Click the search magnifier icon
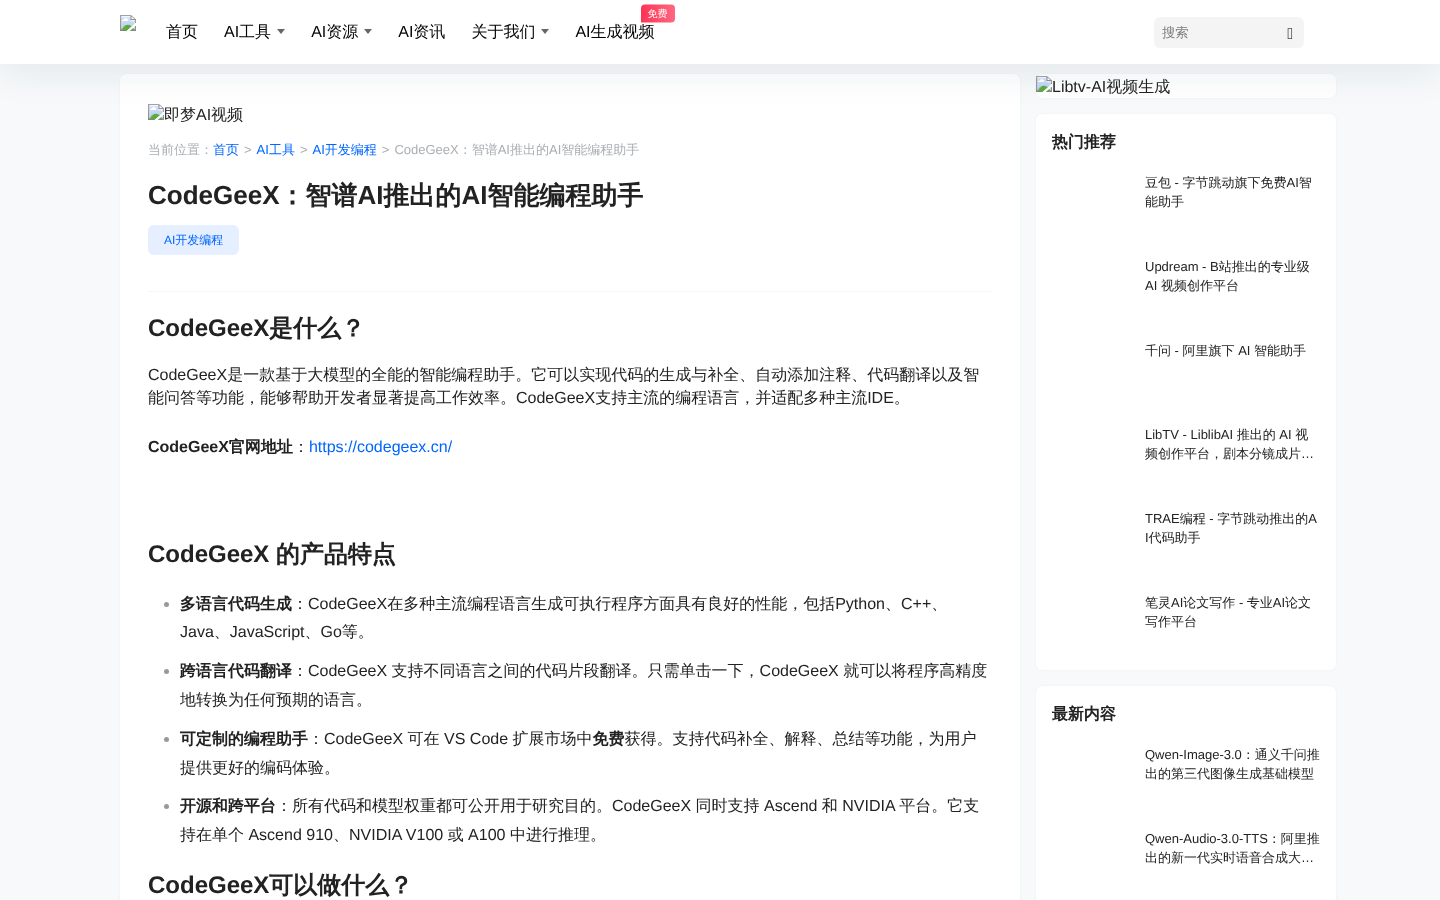 (1290, 33)
